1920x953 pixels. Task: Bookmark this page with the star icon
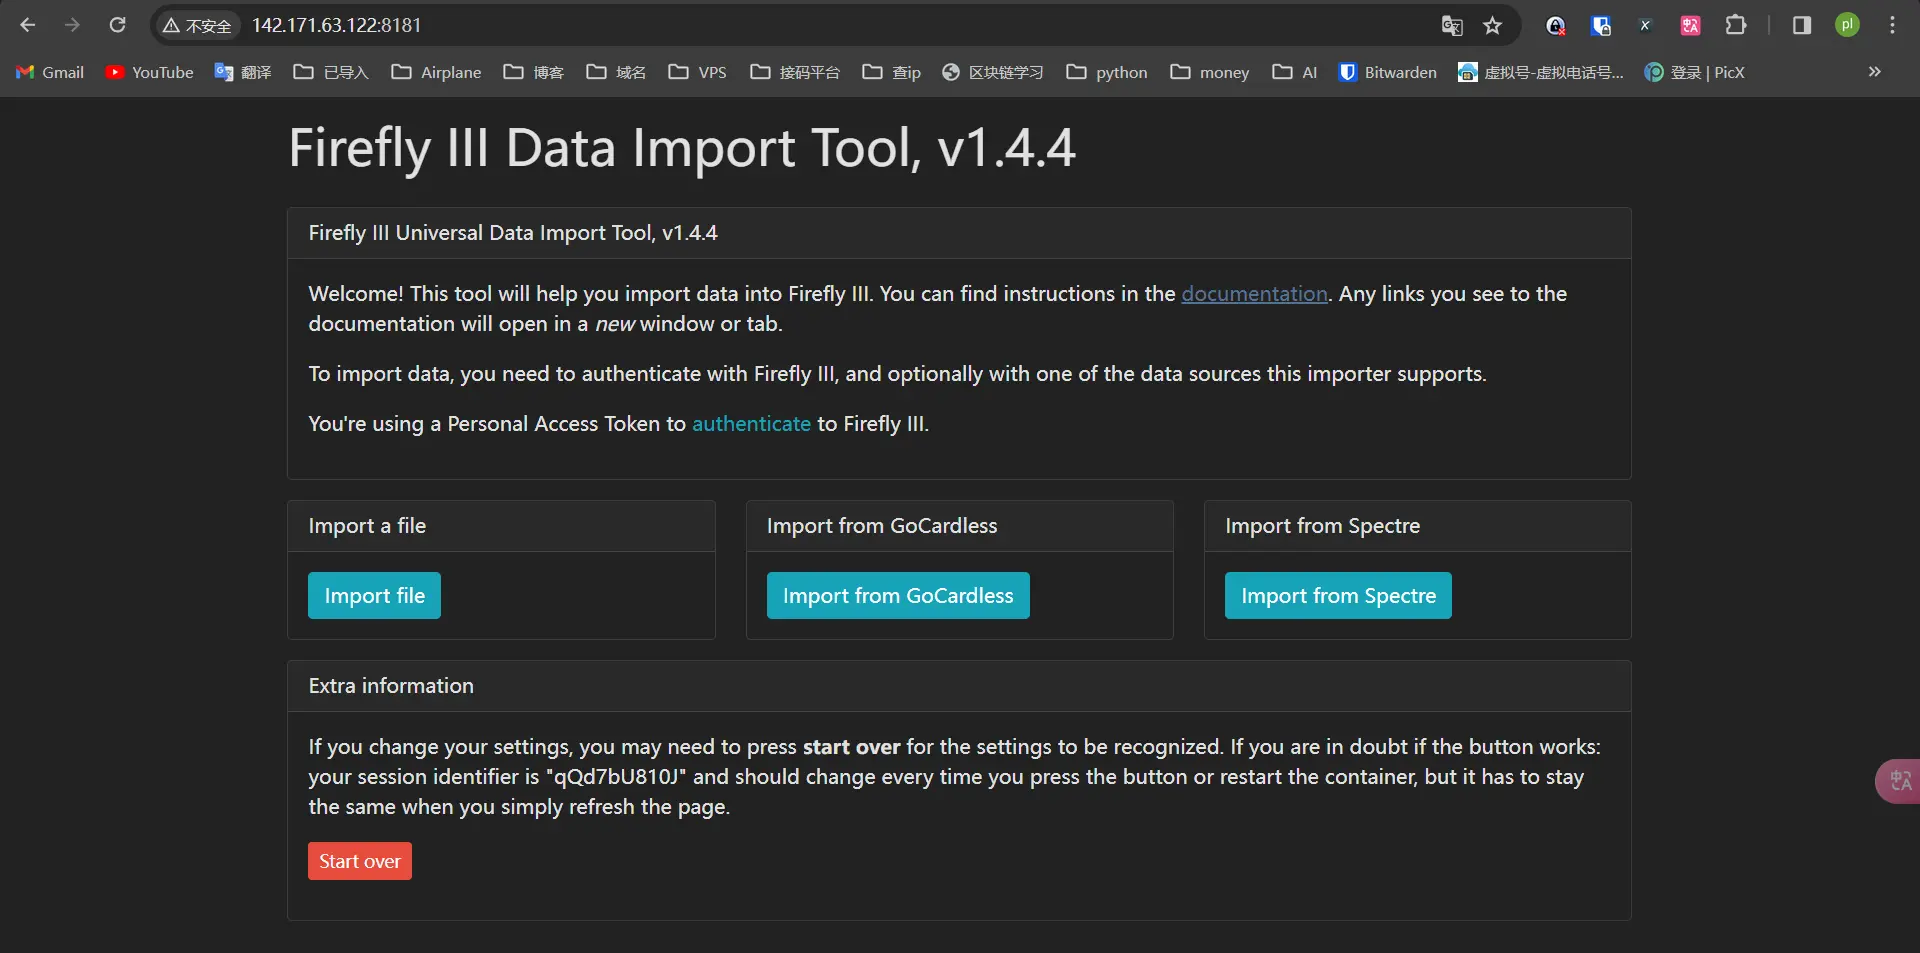pos(1493,25)
